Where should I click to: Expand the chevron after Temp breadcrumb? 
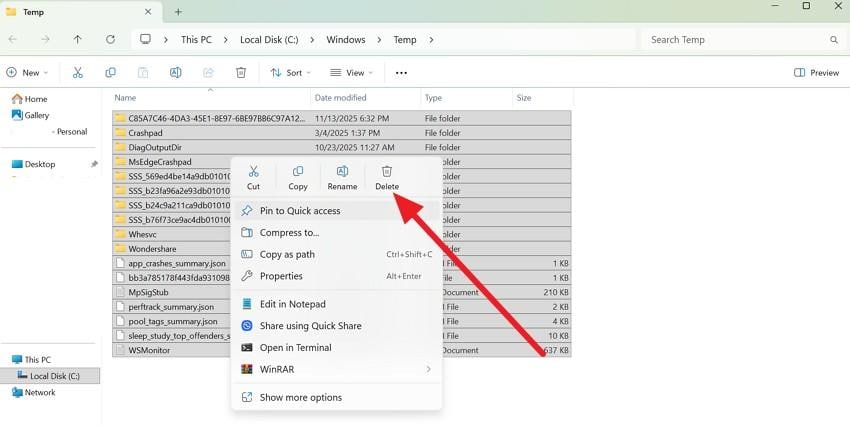click(x=431, y=40)
